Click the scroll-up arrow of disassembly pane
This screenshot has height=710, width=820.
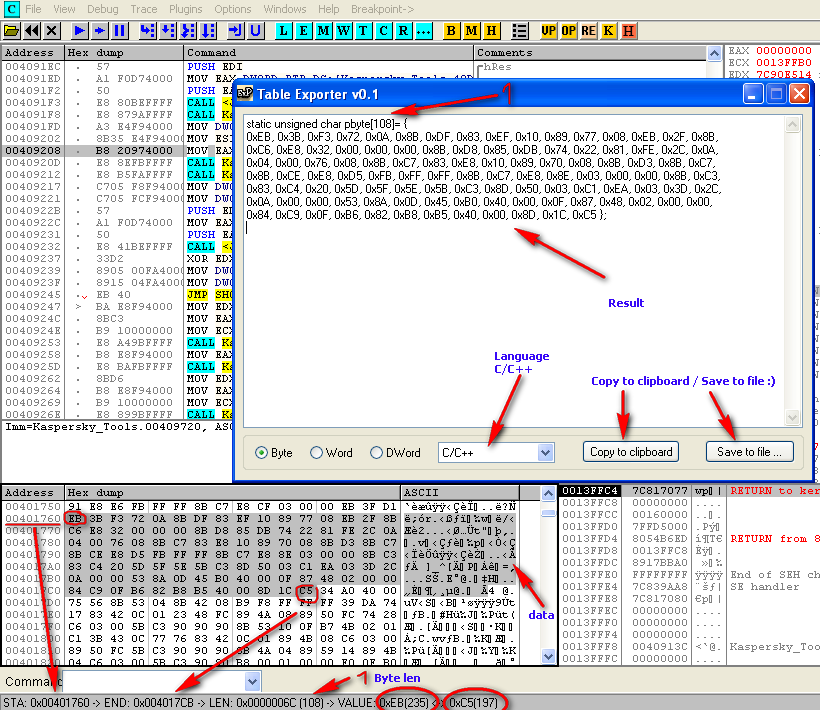[714, 53]
